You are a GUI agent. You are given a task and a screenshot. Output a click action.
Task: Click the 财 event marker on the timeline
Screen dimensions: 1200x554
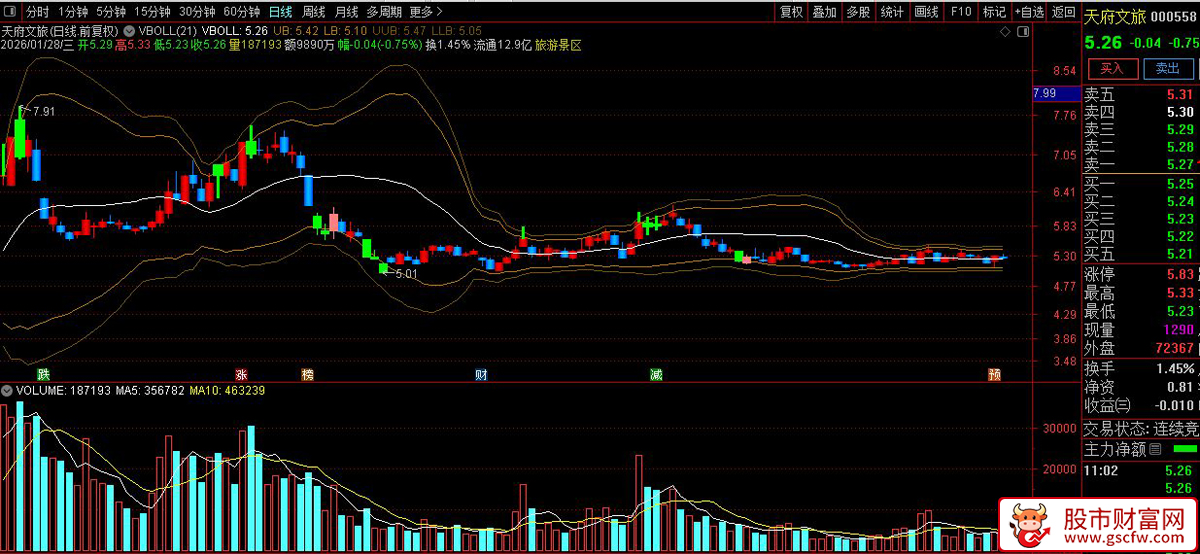click(481, 374)
